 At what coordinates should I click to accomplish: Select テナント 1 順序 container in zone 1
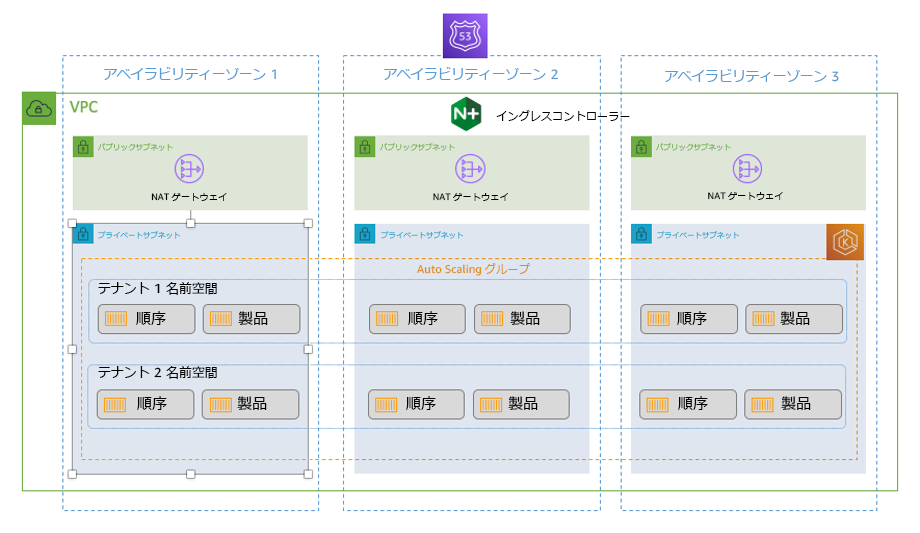pyautogui.click(x=146, y=319)
